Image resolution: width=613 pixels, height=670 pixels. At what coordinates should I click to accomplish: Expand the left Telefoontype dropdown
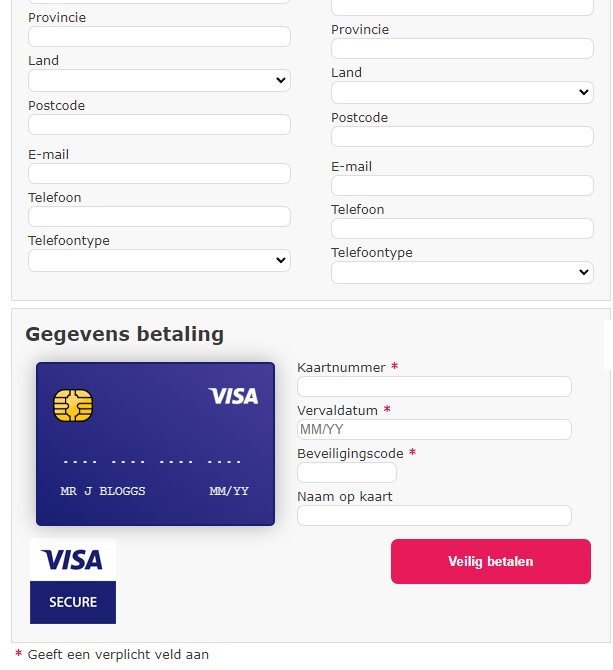tap(159, 261)
